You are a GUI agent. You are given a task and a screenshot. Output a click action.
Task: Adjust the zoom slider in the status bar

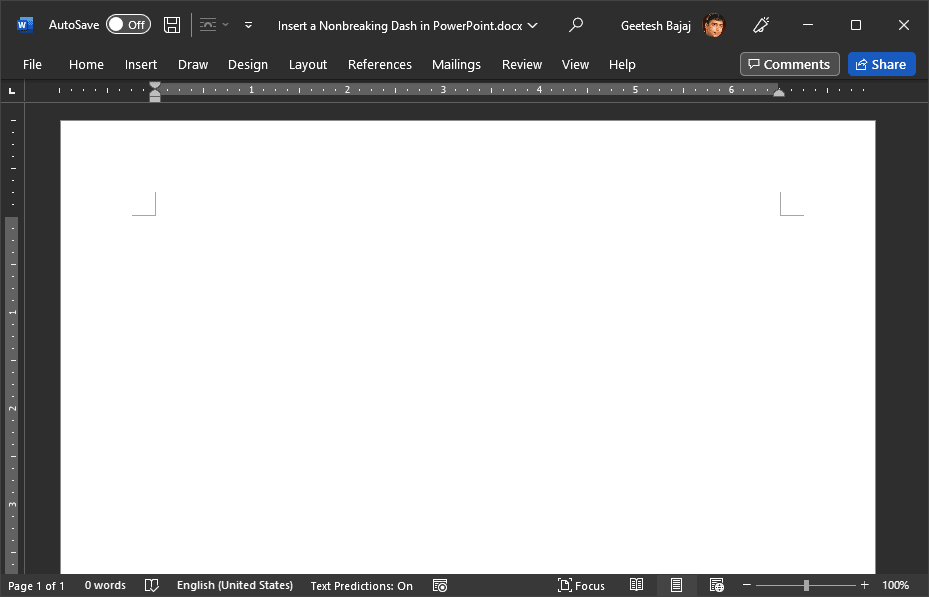point(806,585)
